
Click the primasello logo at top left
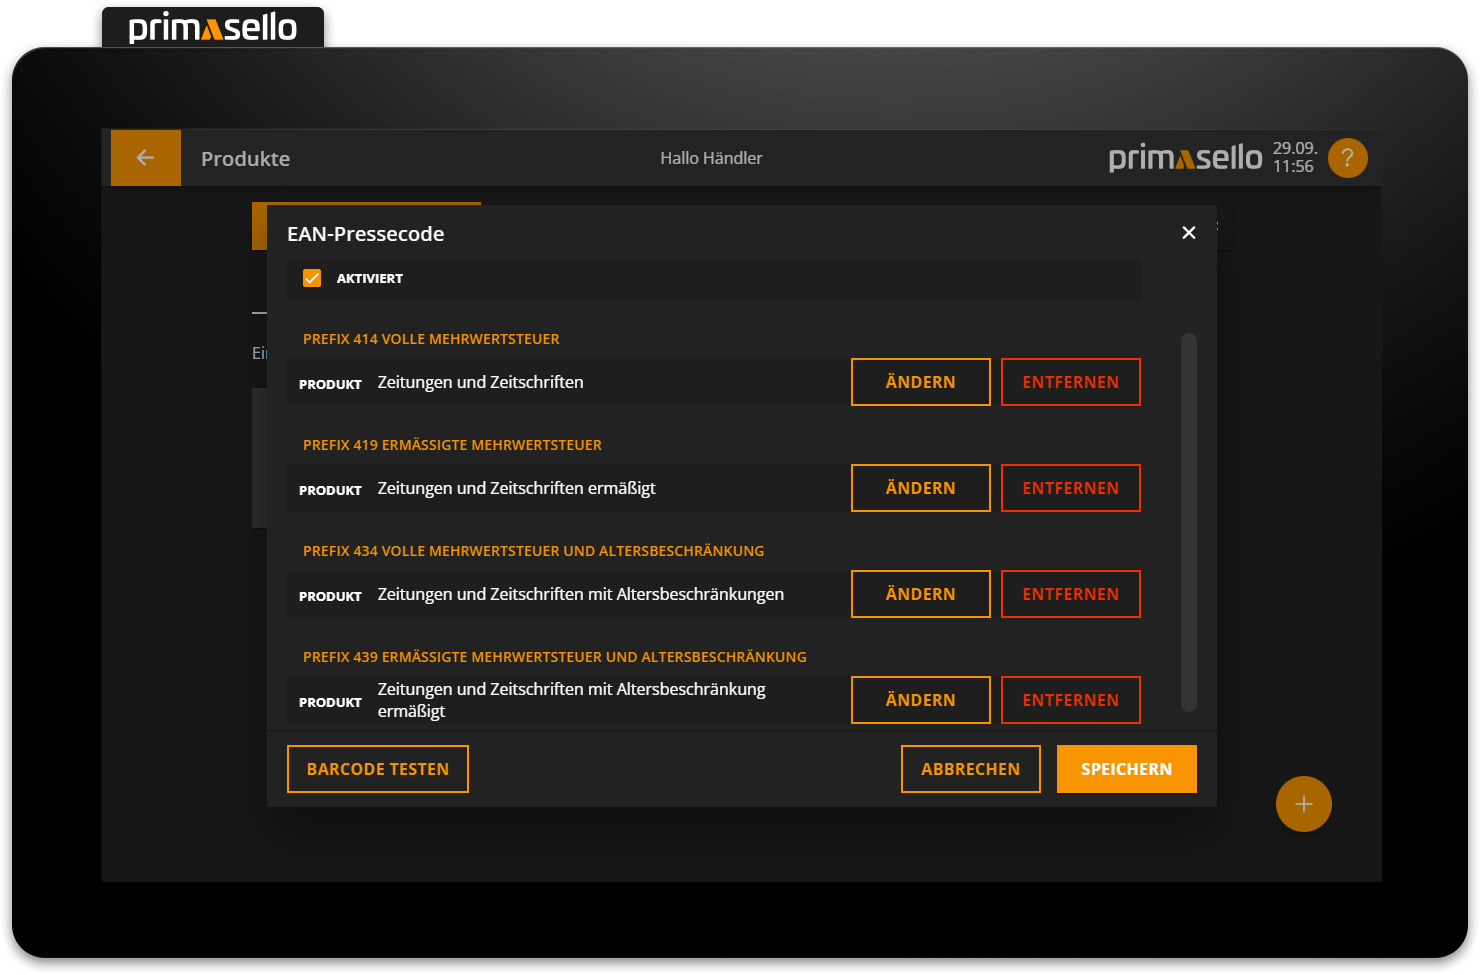[212, 27]
